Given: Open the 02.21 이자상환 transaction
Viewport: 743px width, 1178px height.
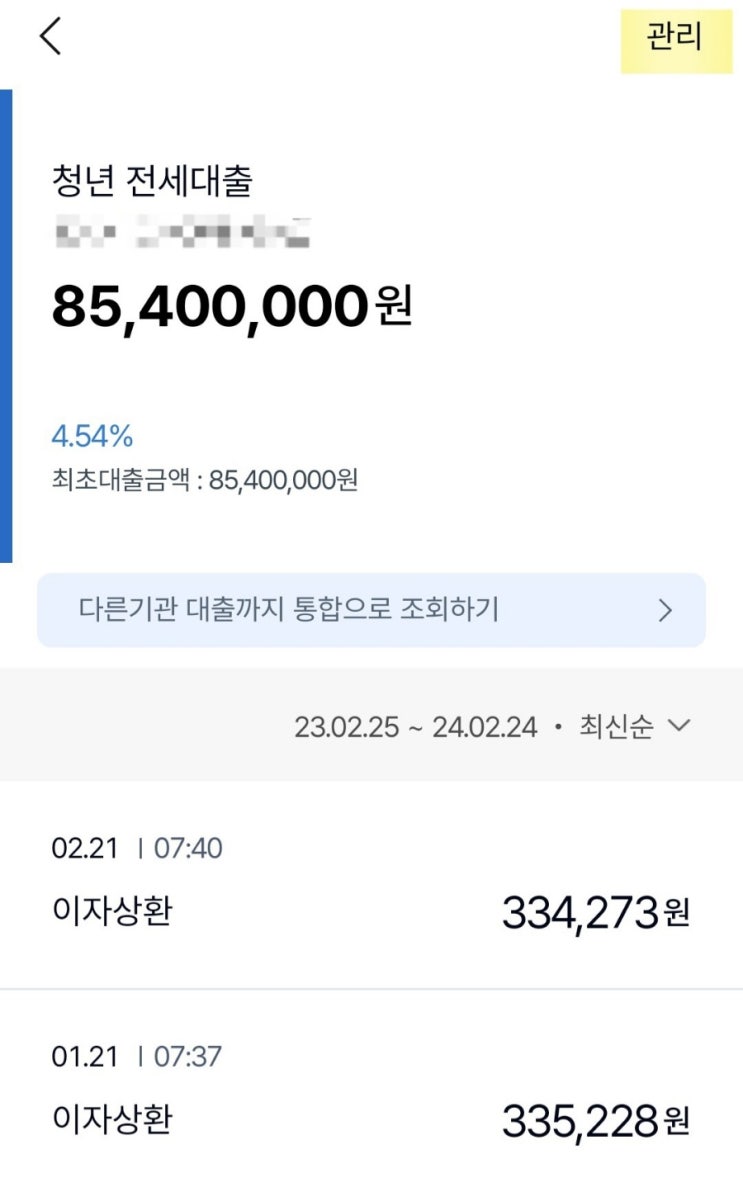Looking at the screenshot, I should (370, 885).
